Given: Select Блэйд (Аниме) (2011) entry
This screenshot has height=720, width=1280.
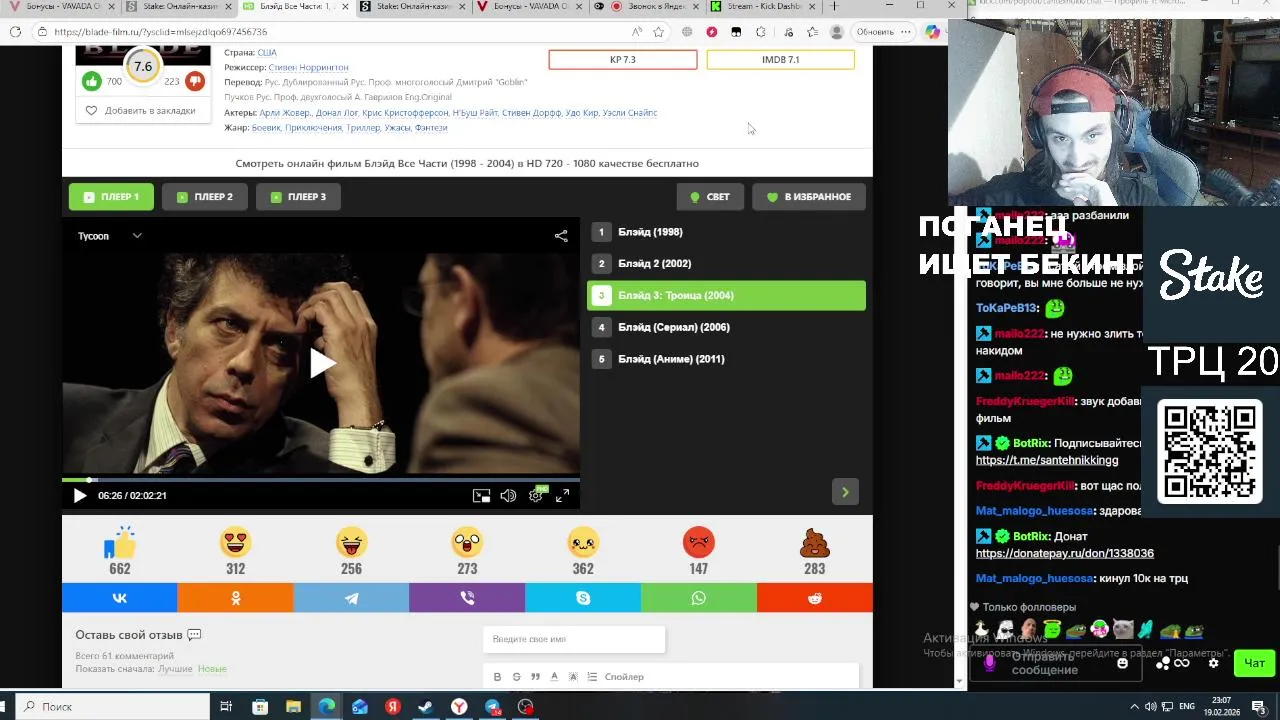Looking at the screenshot, I should [x=726, y=359].
